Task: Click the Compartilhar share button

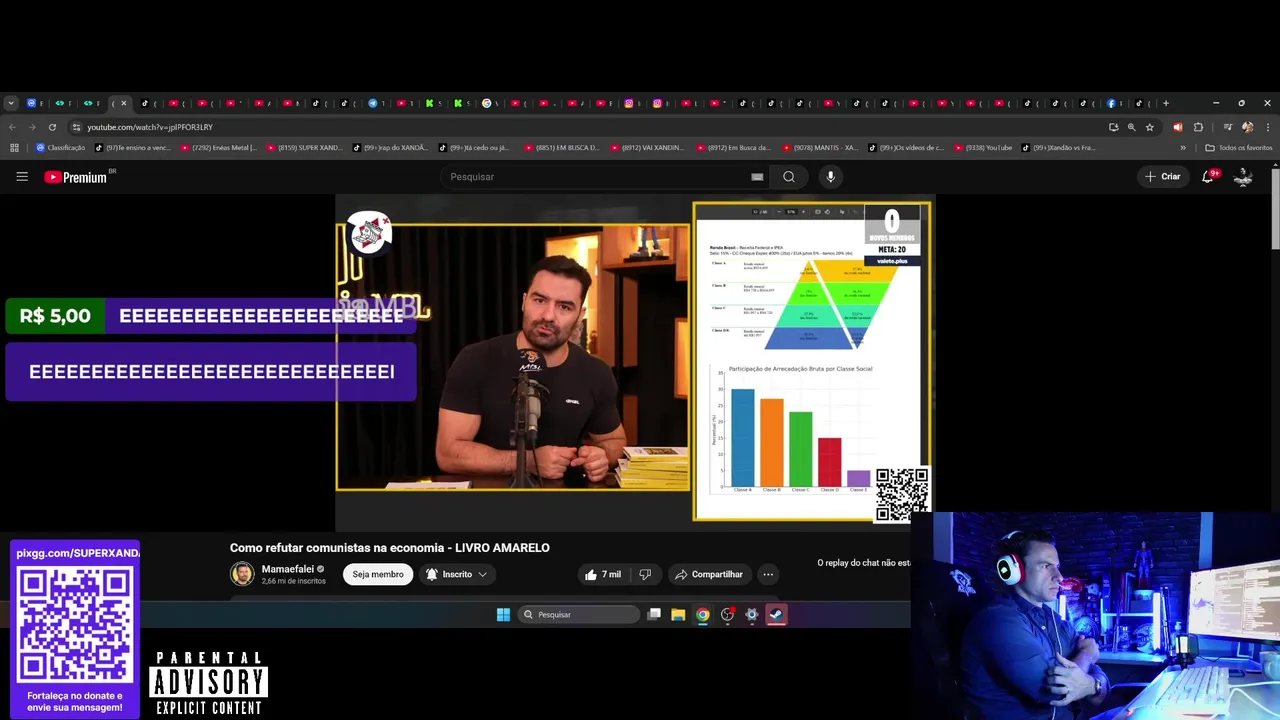Action: [x=708, y=574]
